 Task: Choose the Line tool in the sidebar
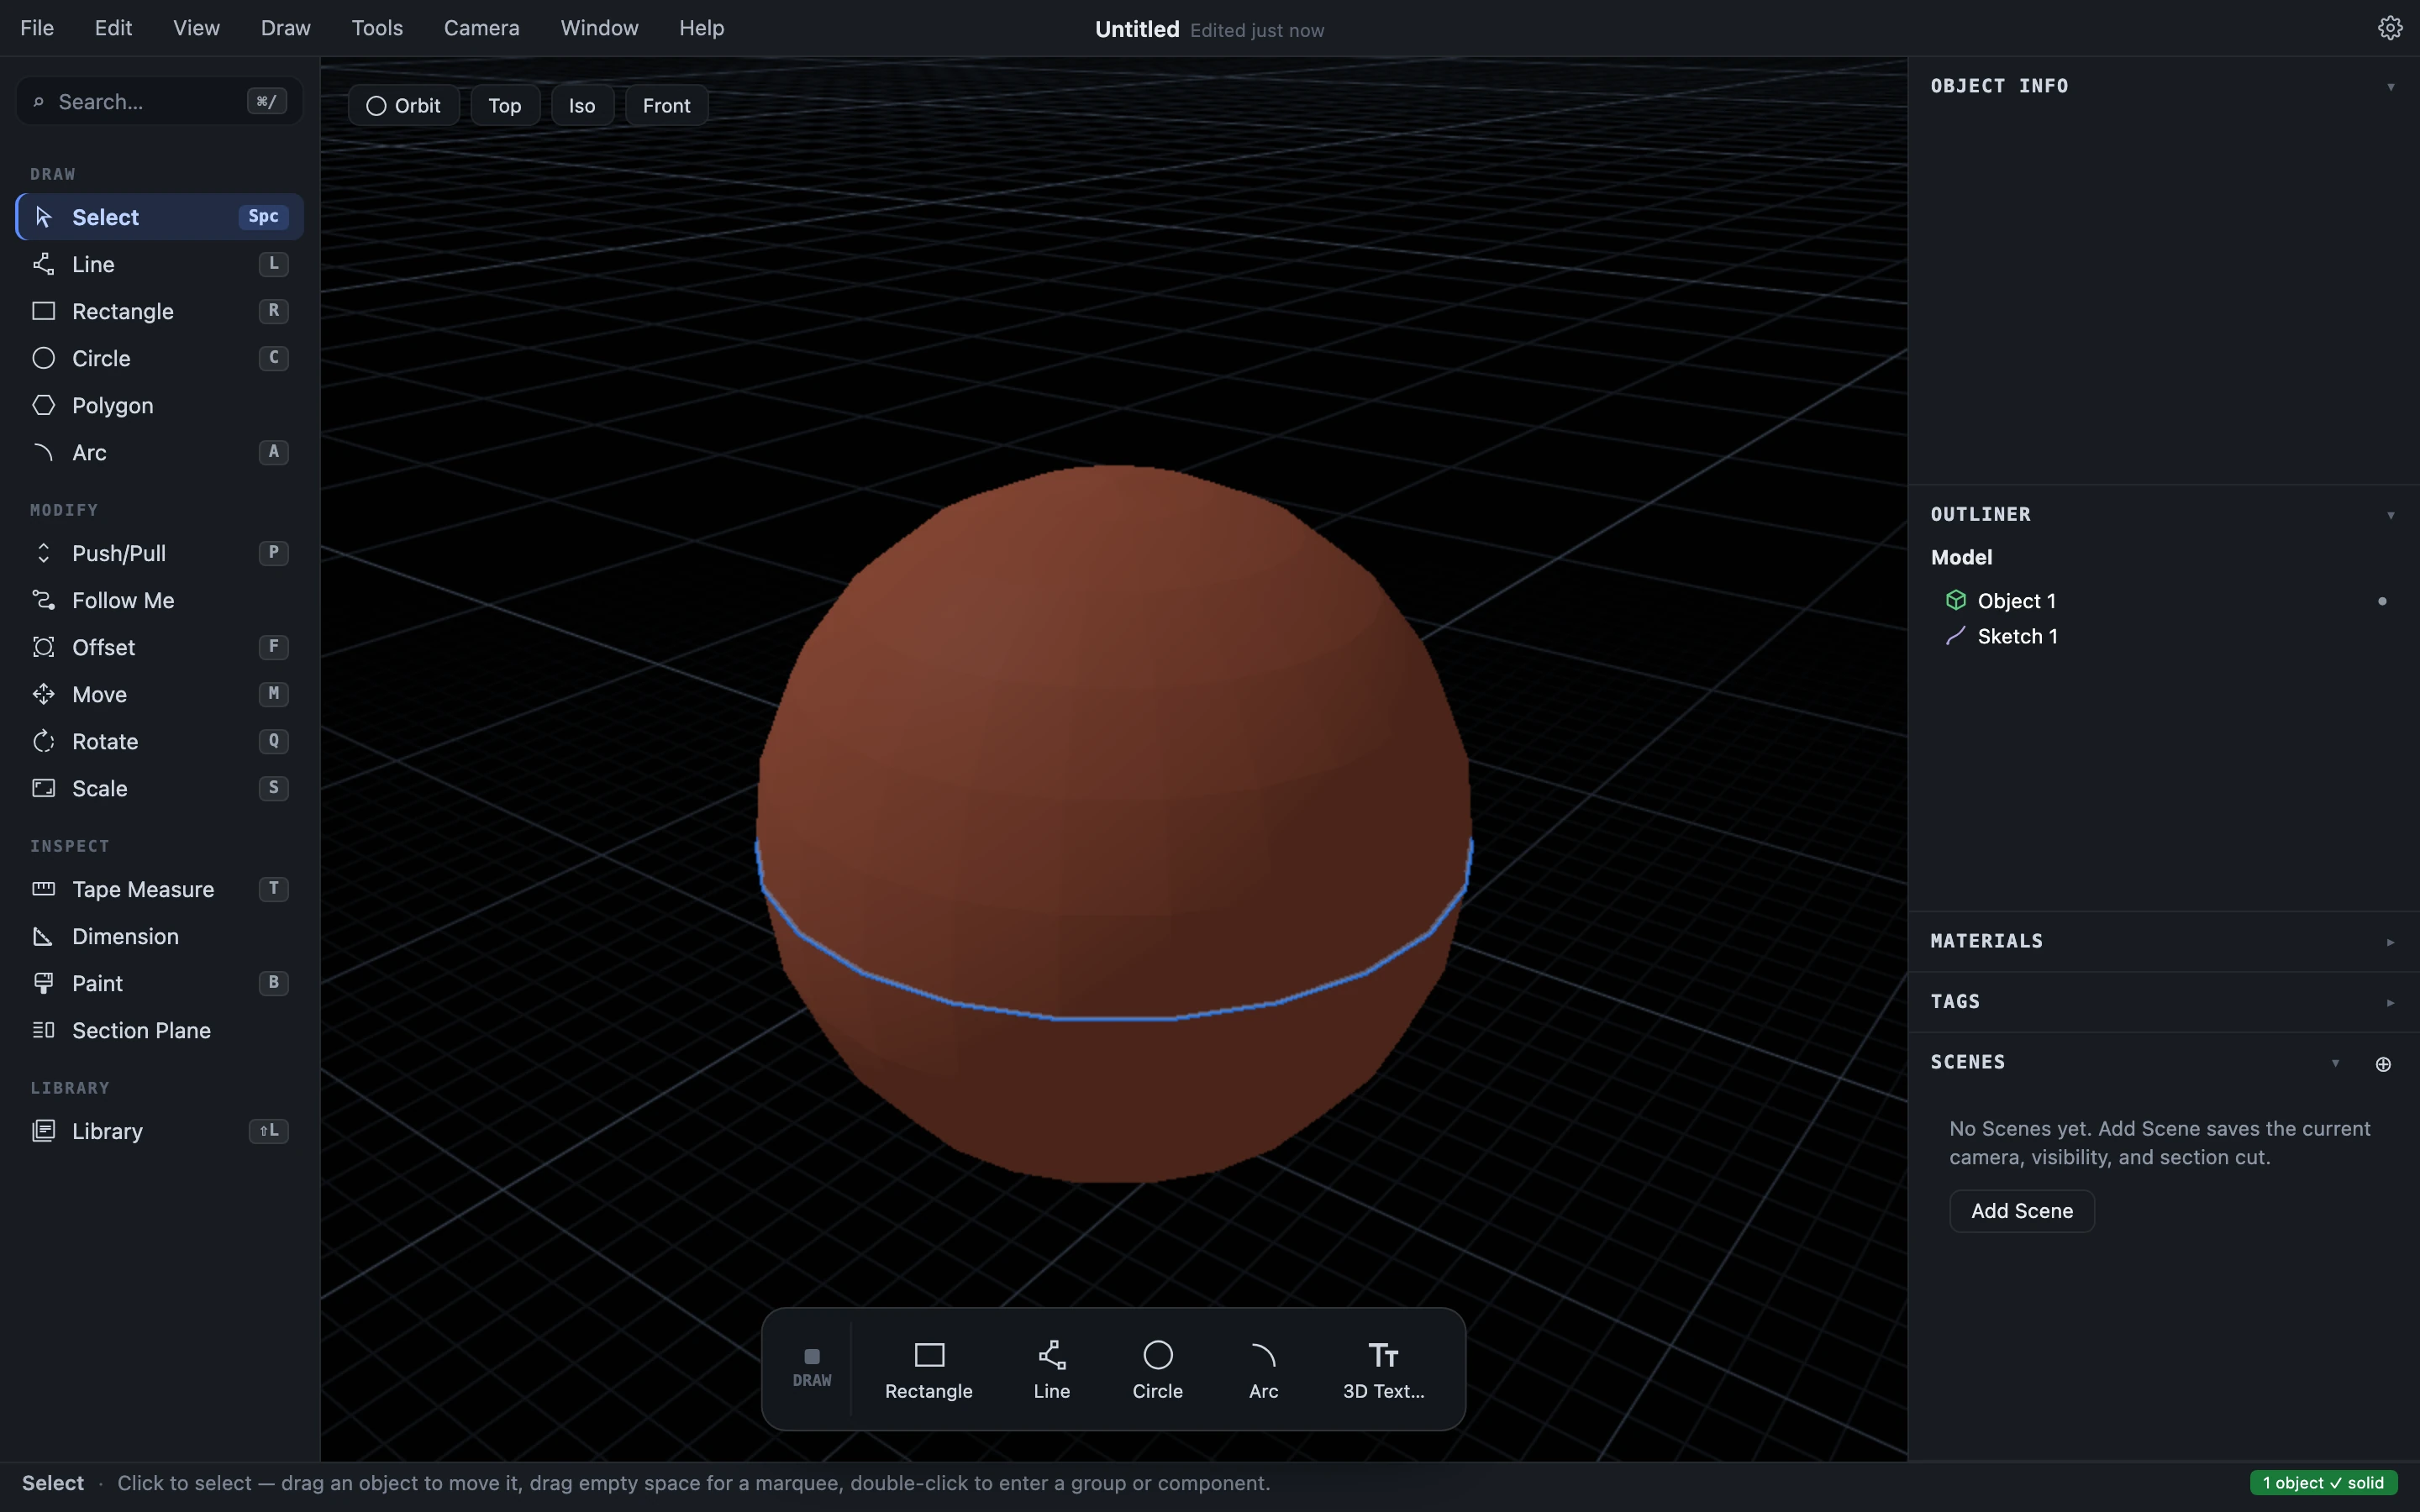click(x=160, y=264)
